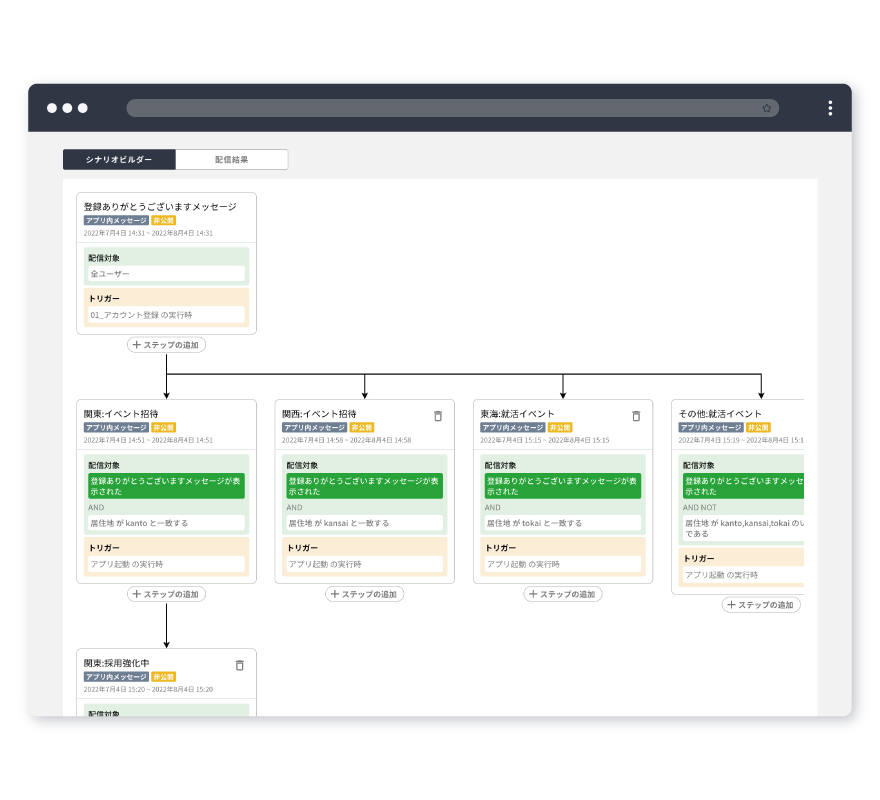Screen dimensions: 880x800
Task: Add a step under その他:就活イベント card
Action: [x=761, y=605]
